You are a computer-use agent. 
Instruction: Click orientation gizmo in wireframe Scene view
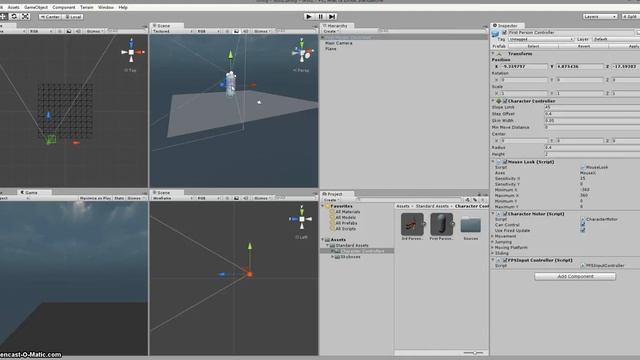301,219
